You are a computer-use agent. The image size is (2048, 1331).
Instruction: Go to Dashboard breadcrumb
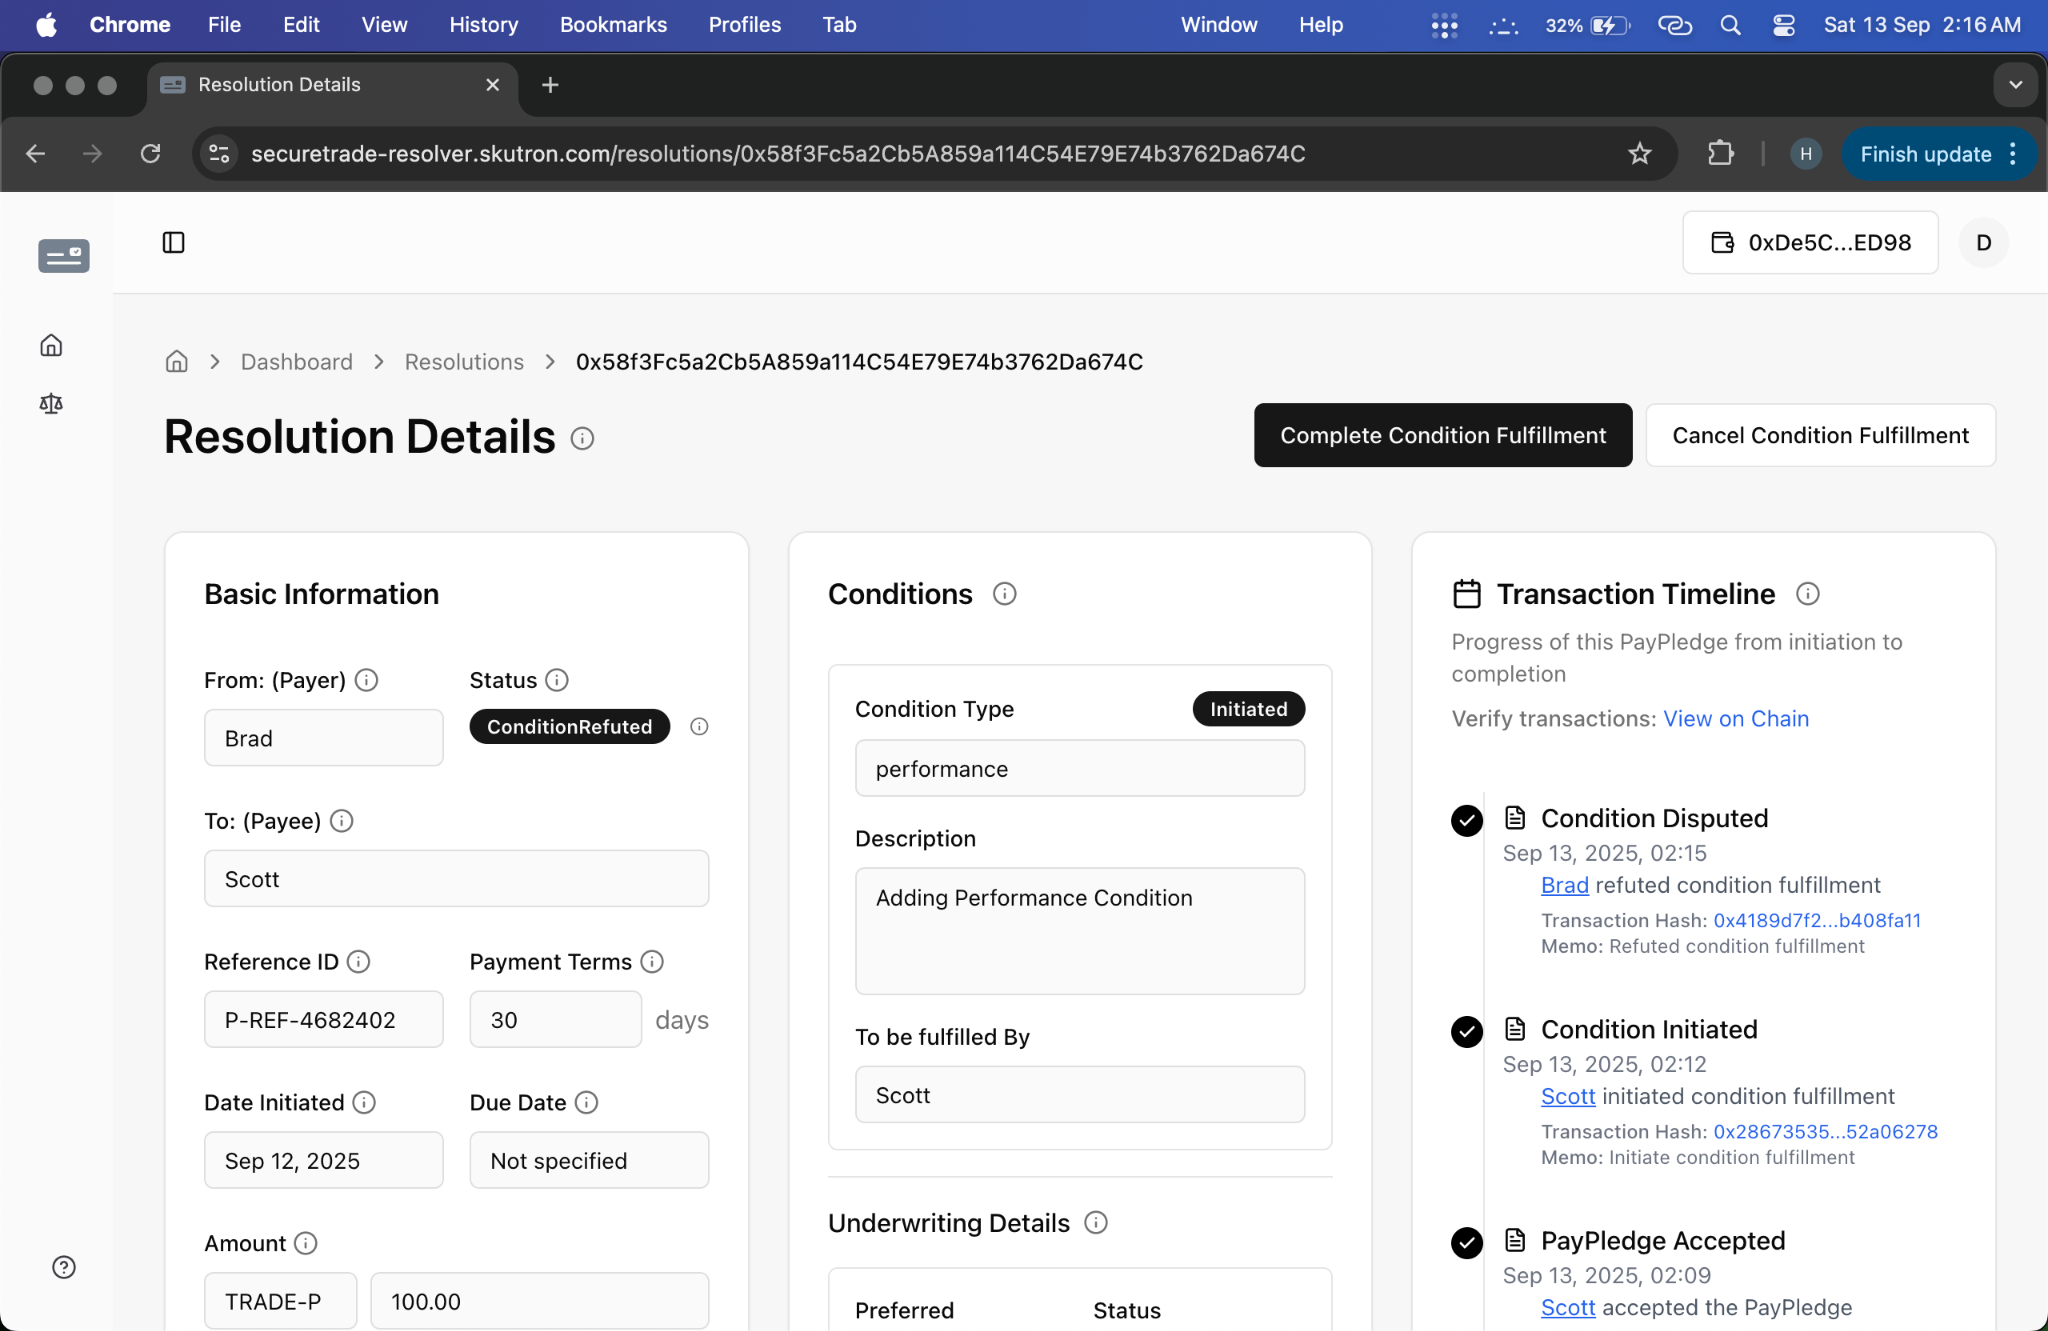(x=297, y=362)
